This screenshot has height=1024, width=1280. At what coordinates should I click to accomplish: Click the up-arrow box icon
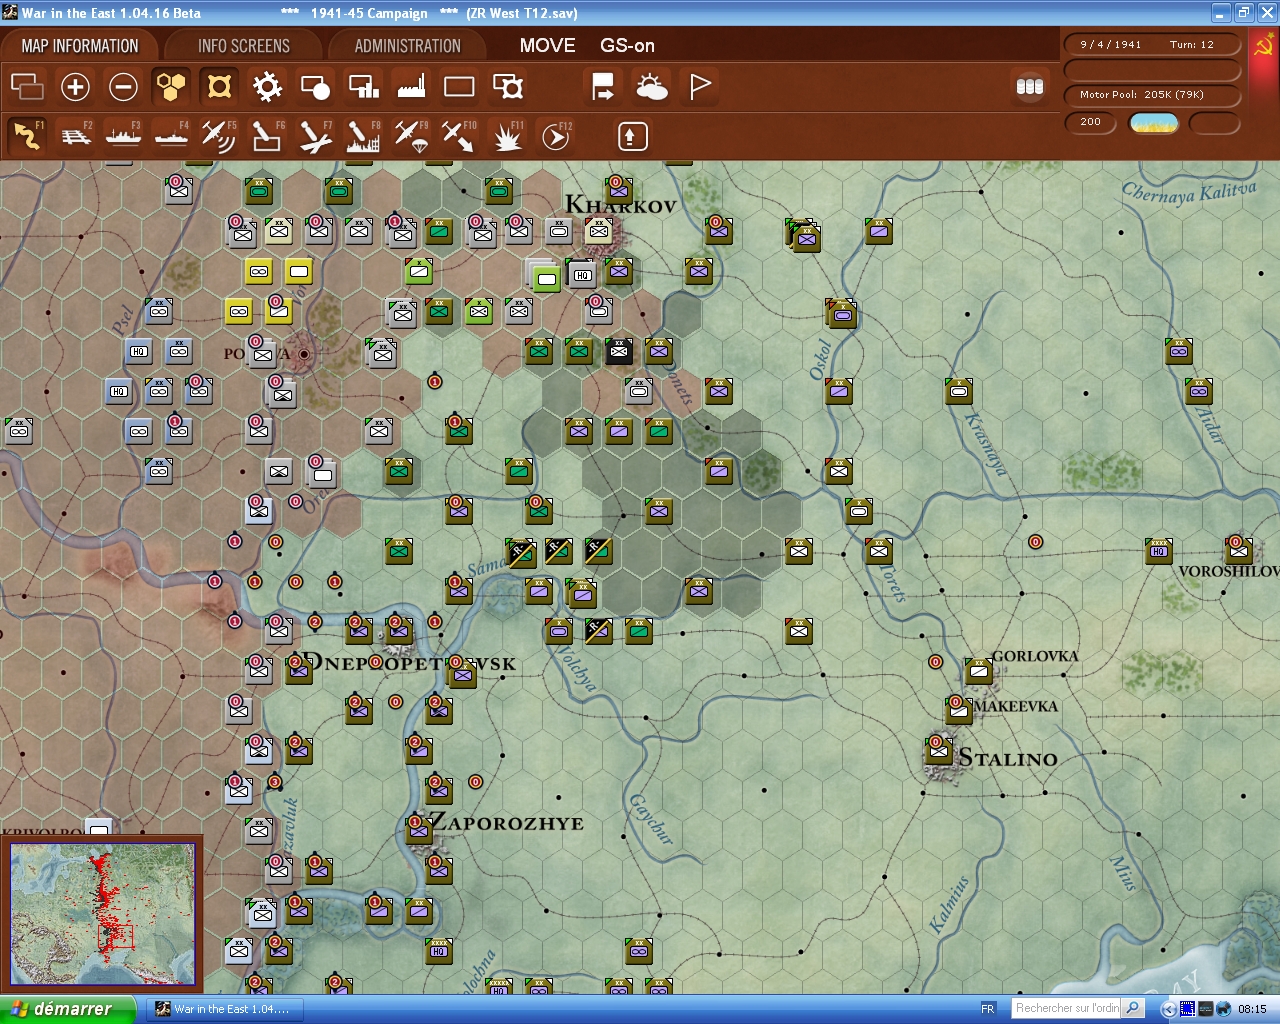point(632,136)
